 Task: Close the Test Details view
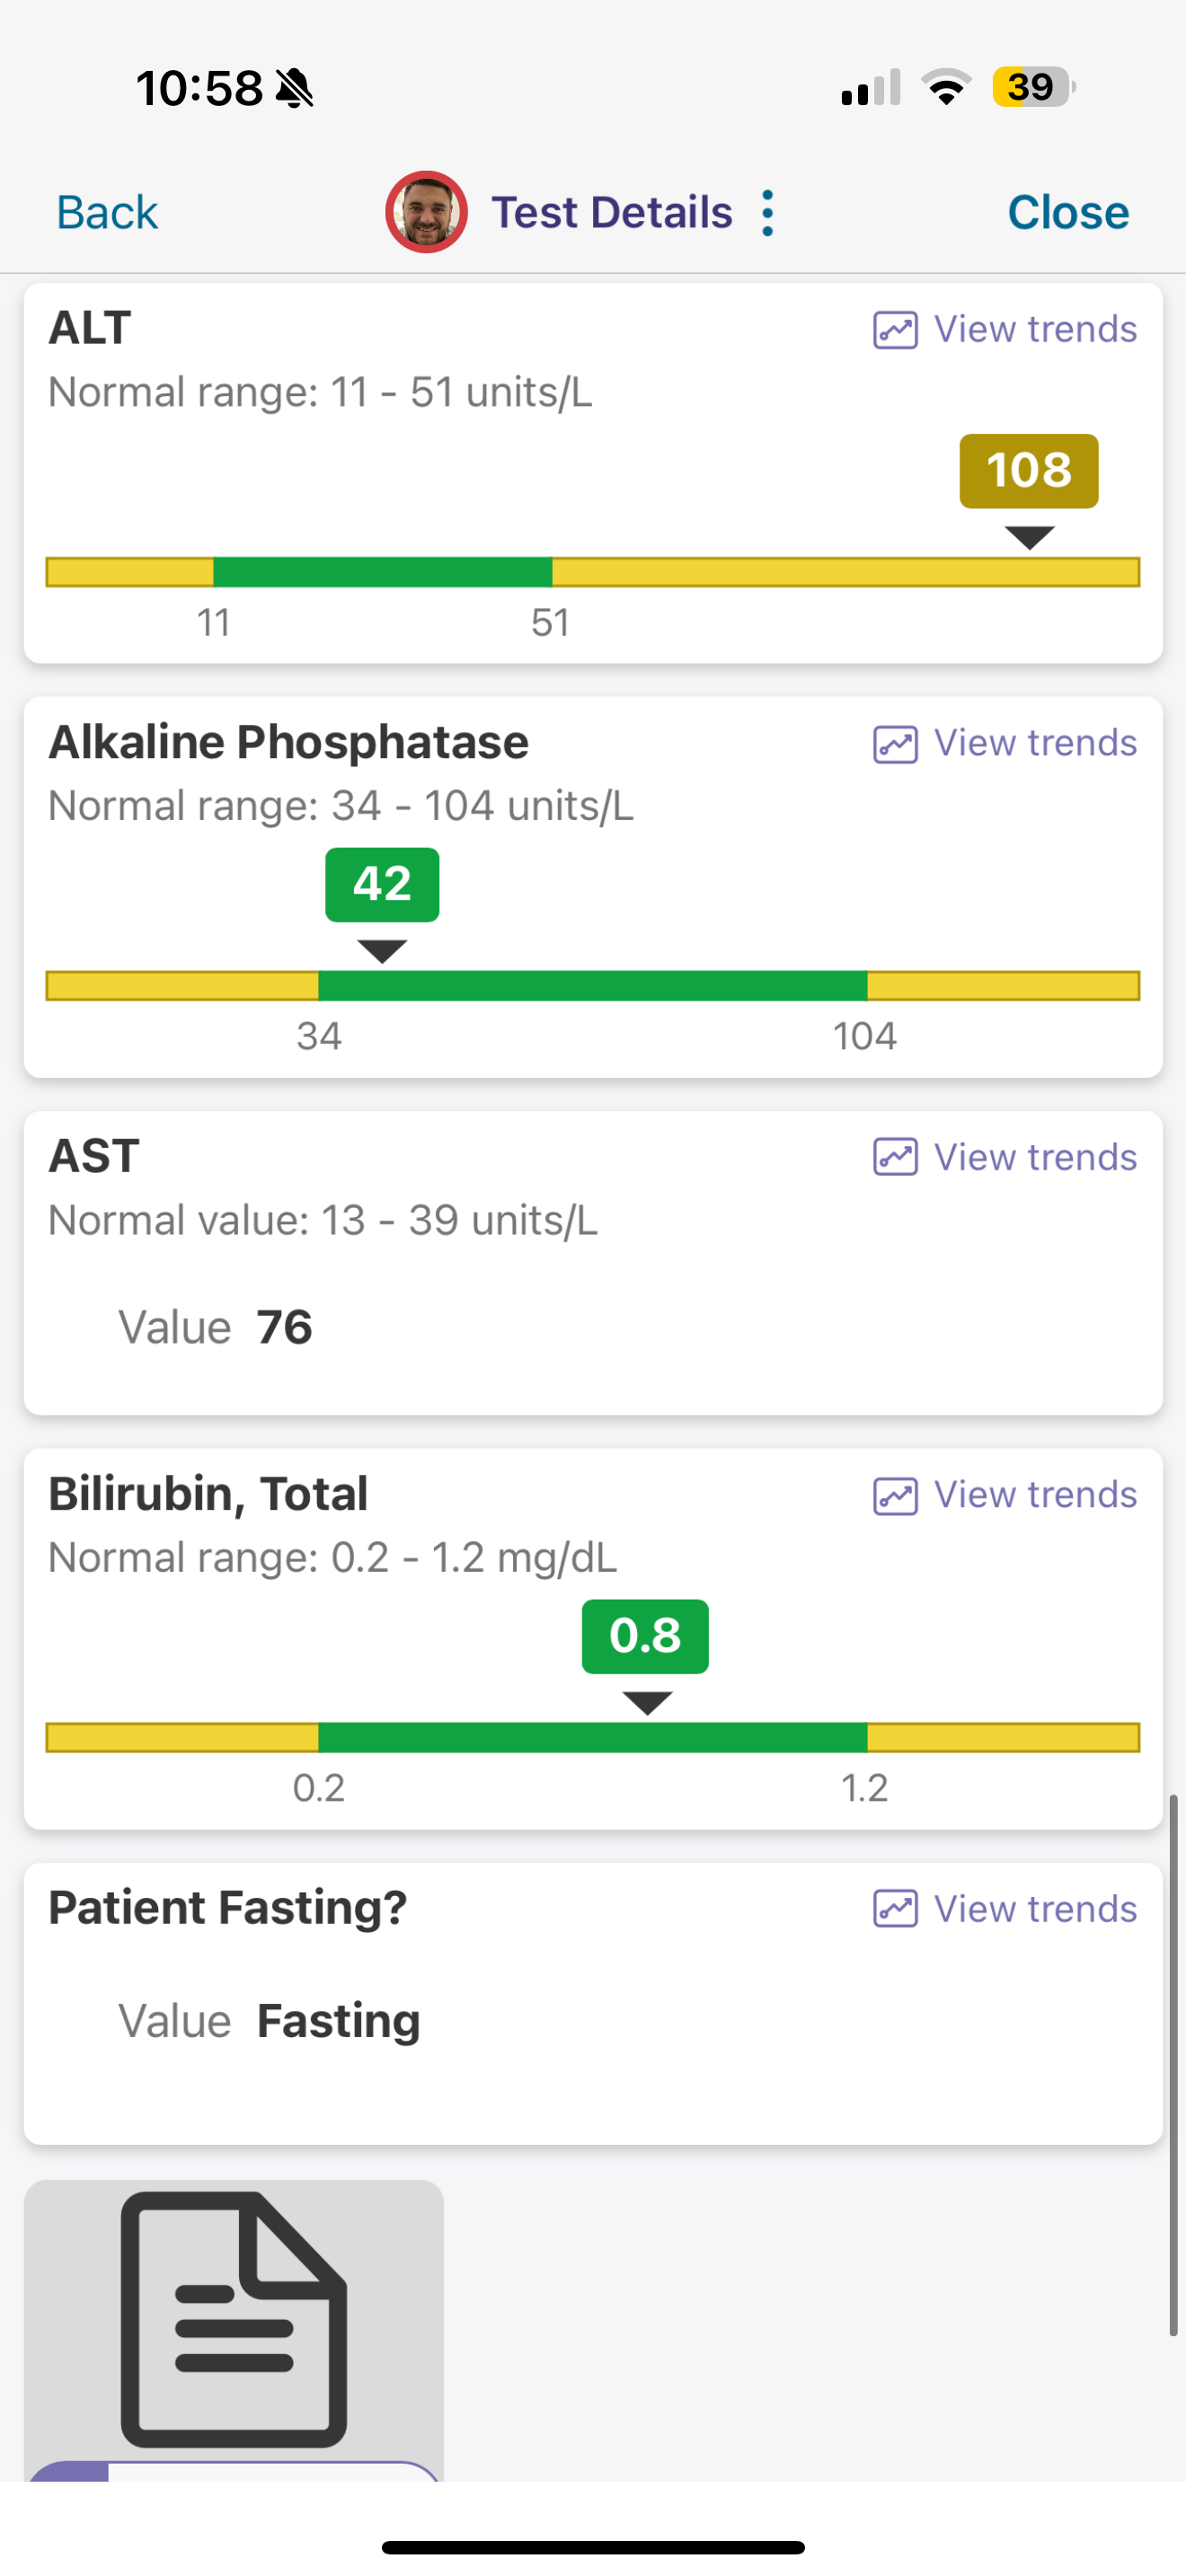tap(1067, 213)
